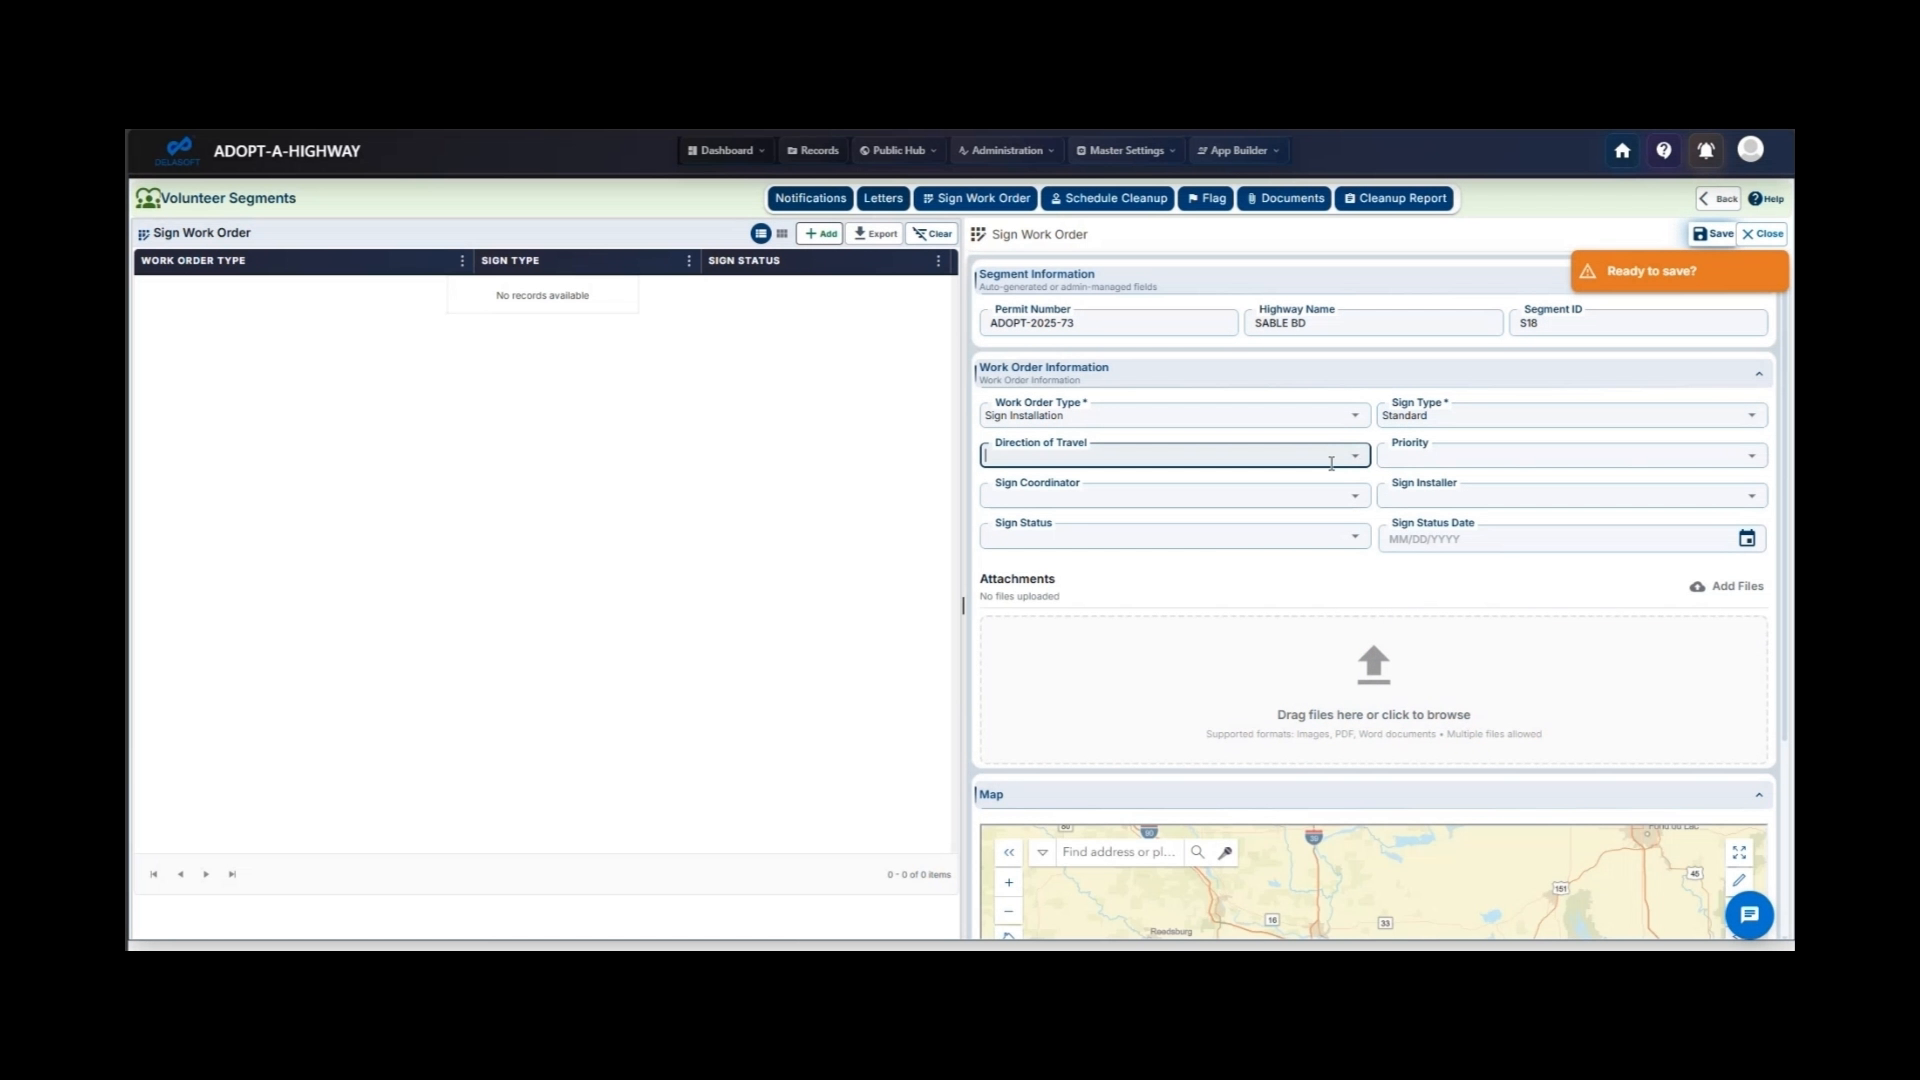The width and height of the screenshot is (1920, 1080).
Task: Open the notifications bell icon
Action: pos(1706,150)
